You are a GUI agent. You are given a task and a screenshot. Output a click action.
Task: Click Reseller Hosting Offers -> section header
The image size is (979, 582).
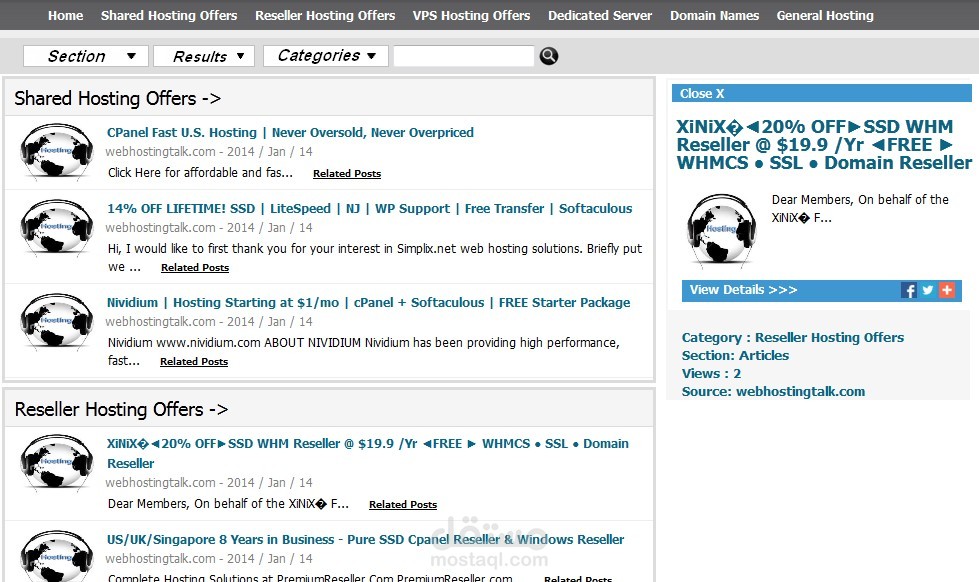121,410
